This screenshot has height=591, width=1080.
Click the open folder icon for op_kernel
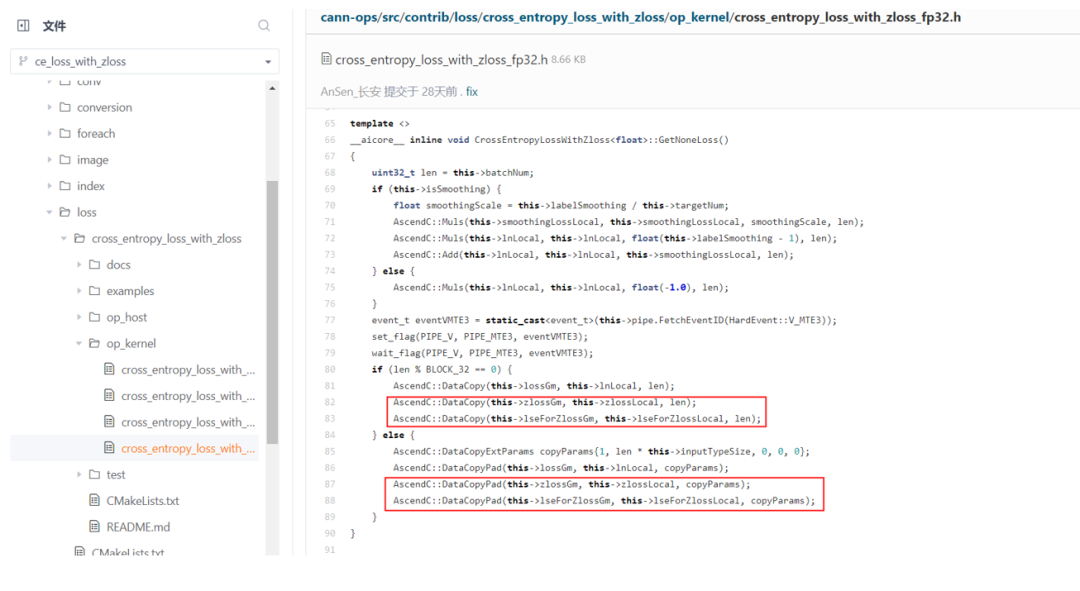[95, 342]
